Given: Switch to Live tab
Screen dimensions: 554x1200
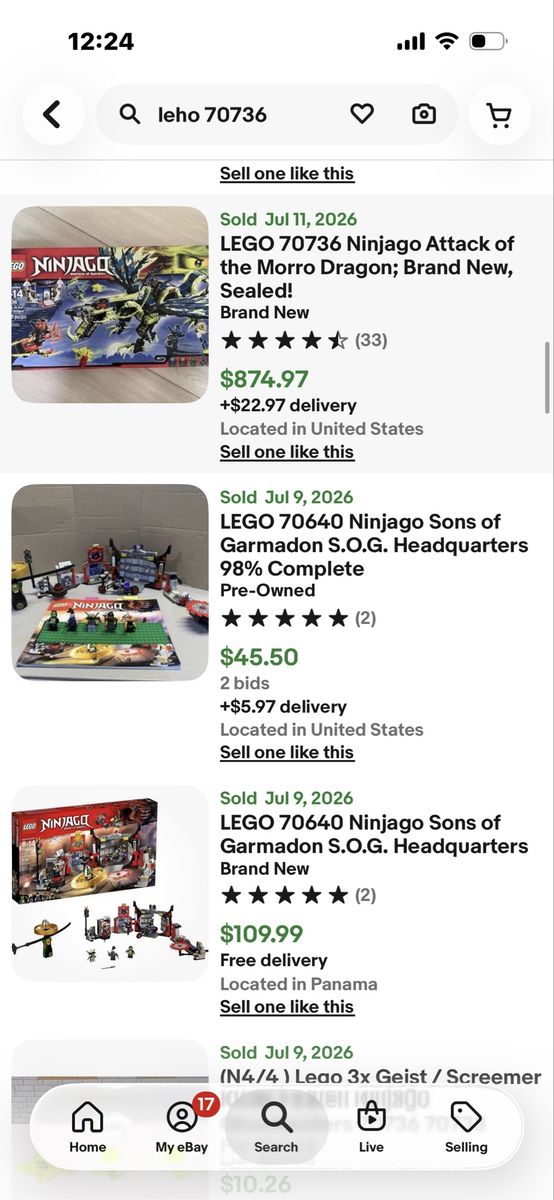Looking at the screenshot, I should pos(371,1127).
